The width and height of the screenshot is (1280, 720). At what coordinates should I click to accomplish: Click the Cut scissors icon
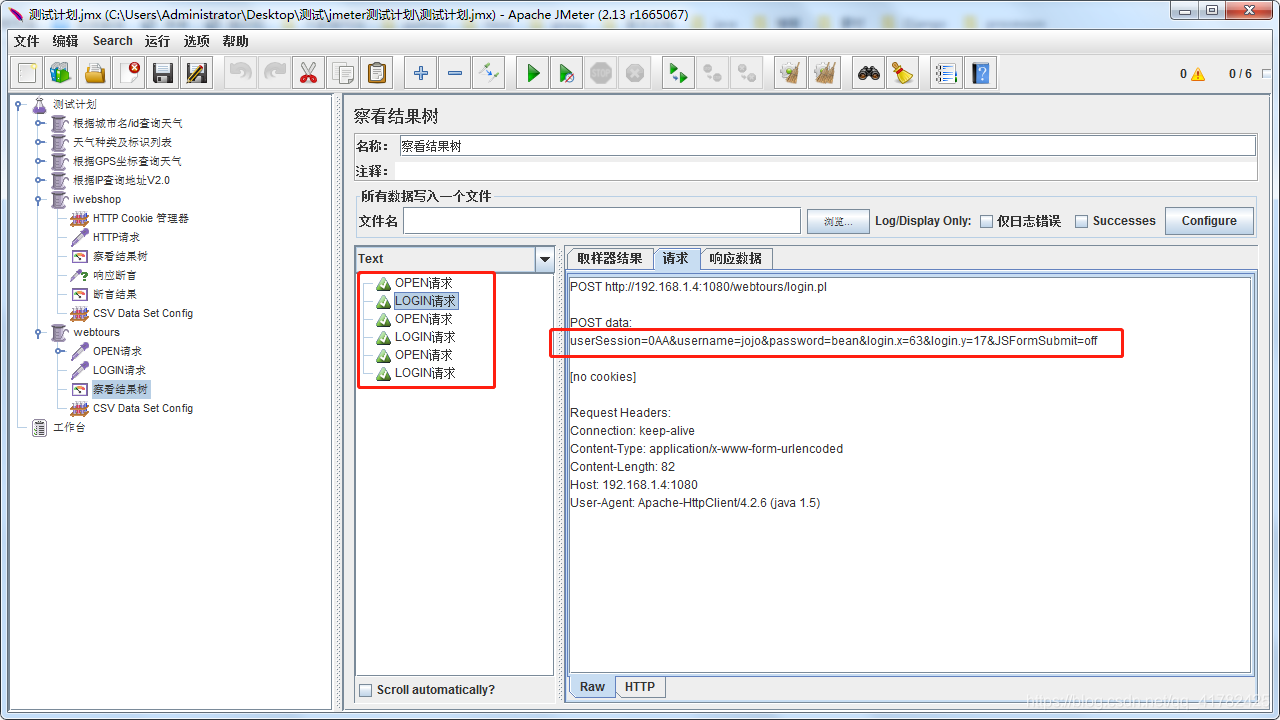[308, 73]
